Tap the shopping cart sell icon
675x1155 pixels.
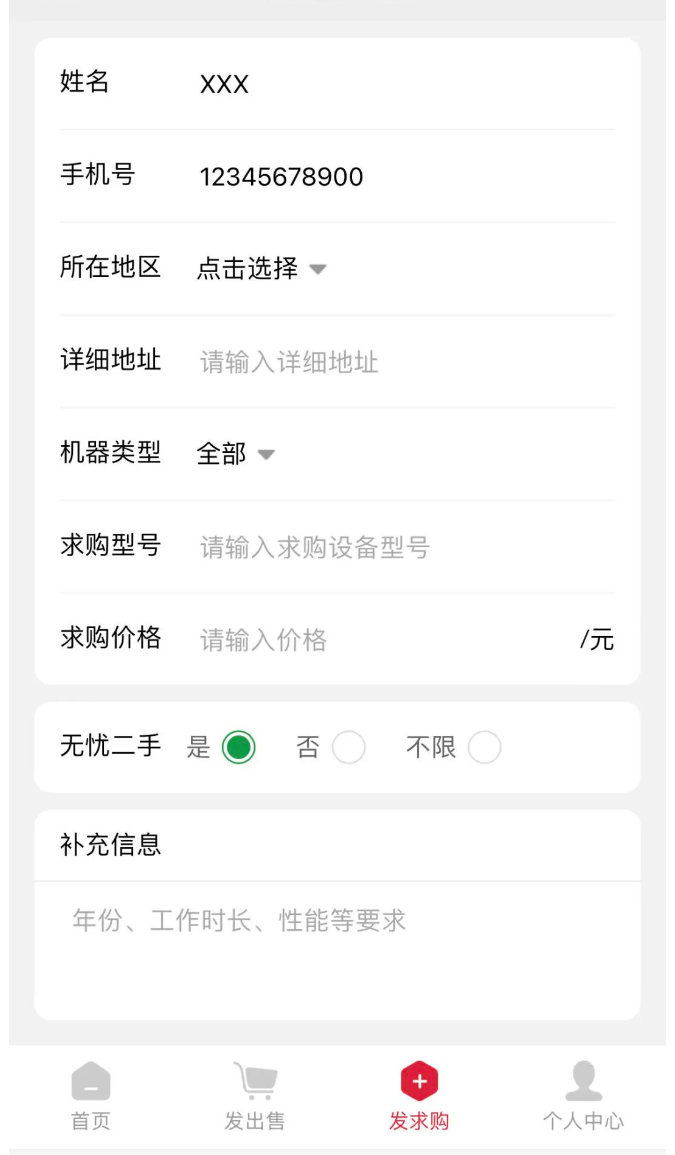255,1081
